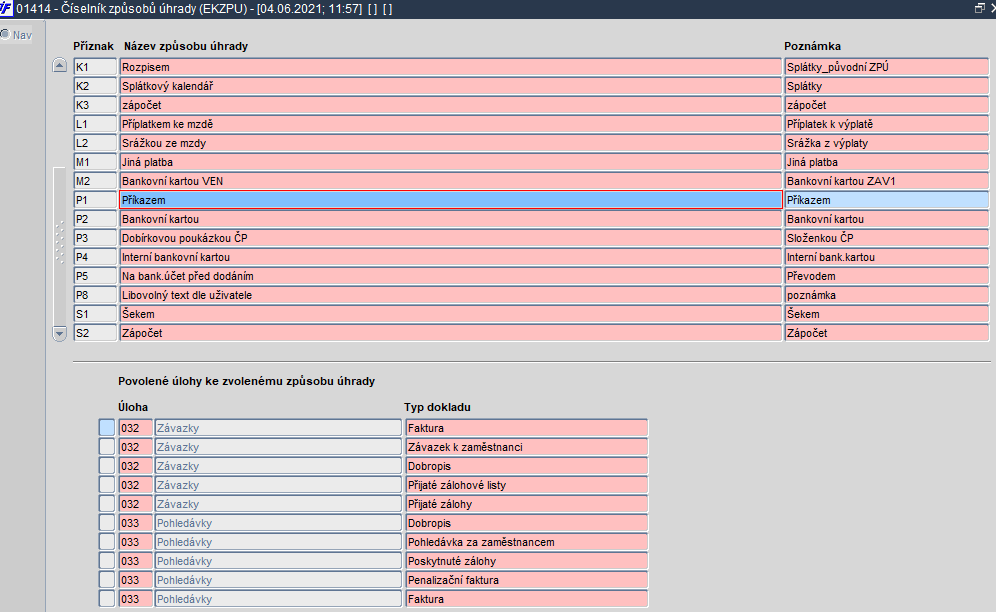The image size is (996, 612).
Task: Toggle checkbox for 033 Pohledávky Faktura row
Action: pyautogui.click(x=107, y=599)
